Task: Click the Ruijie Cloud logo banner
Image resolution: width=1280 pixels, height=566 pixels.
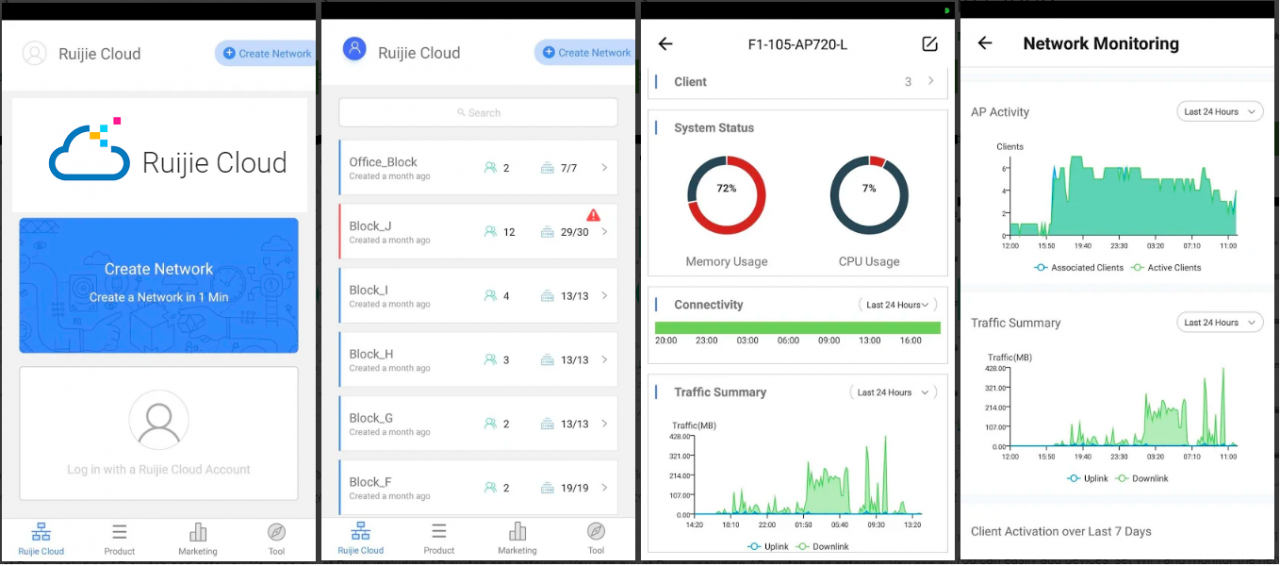Action: tap(159, 154)
